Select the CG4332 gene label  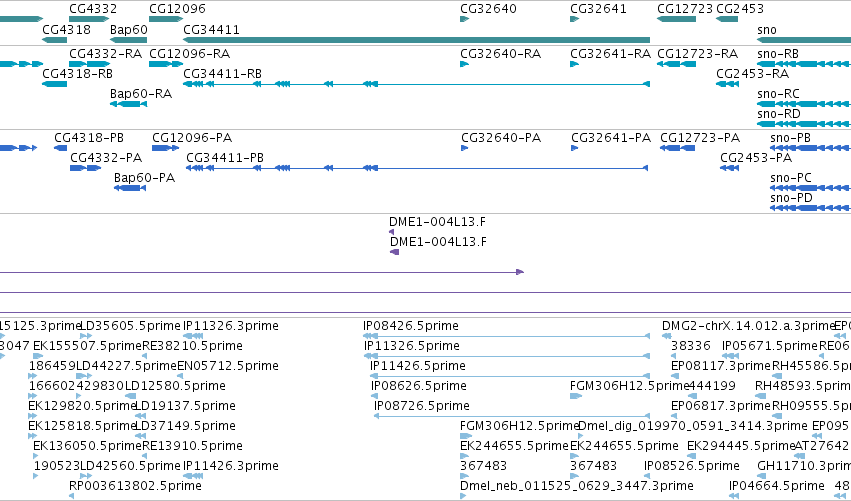93,9
